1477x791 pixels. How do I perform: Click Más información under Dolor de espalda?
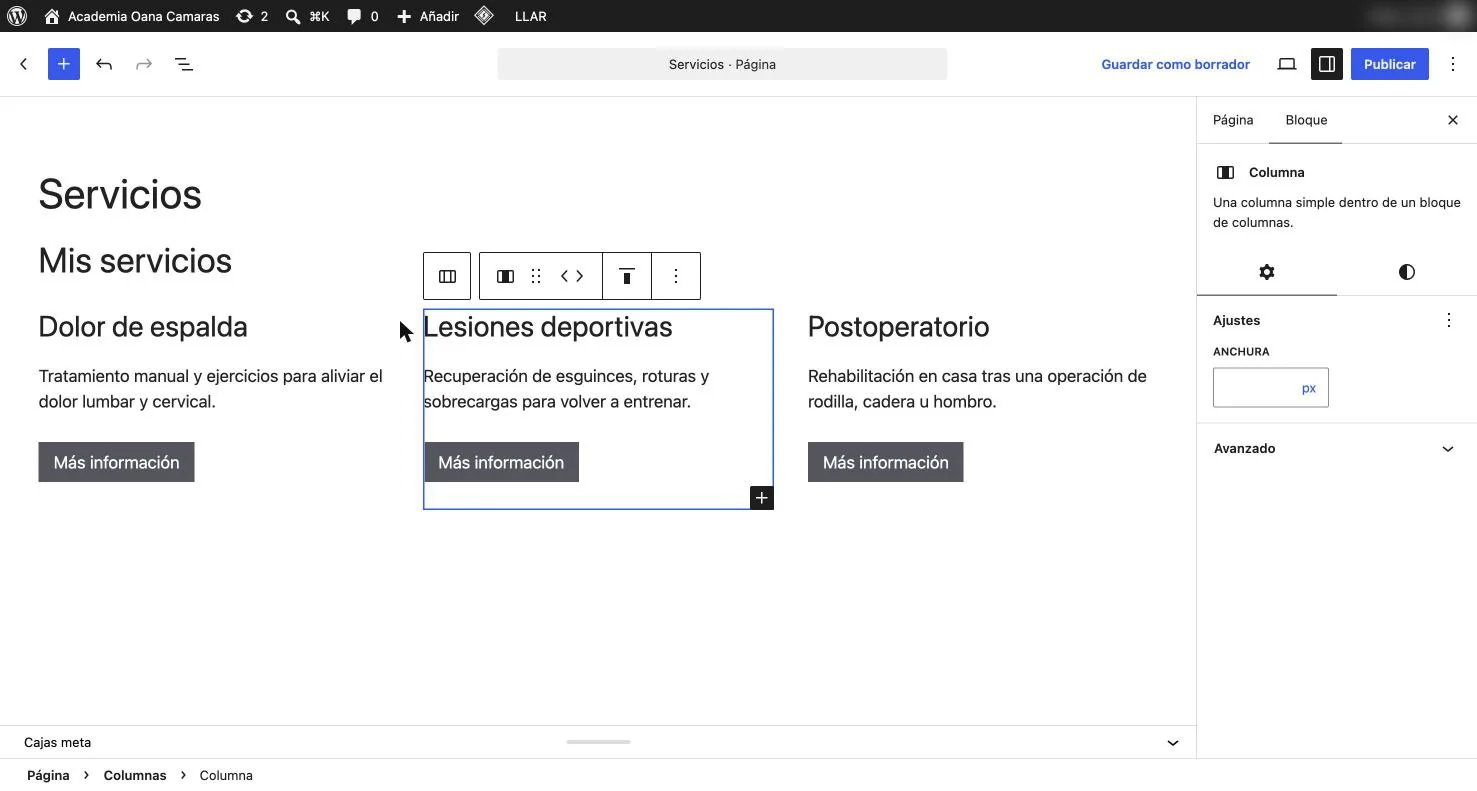pos(116,462)
